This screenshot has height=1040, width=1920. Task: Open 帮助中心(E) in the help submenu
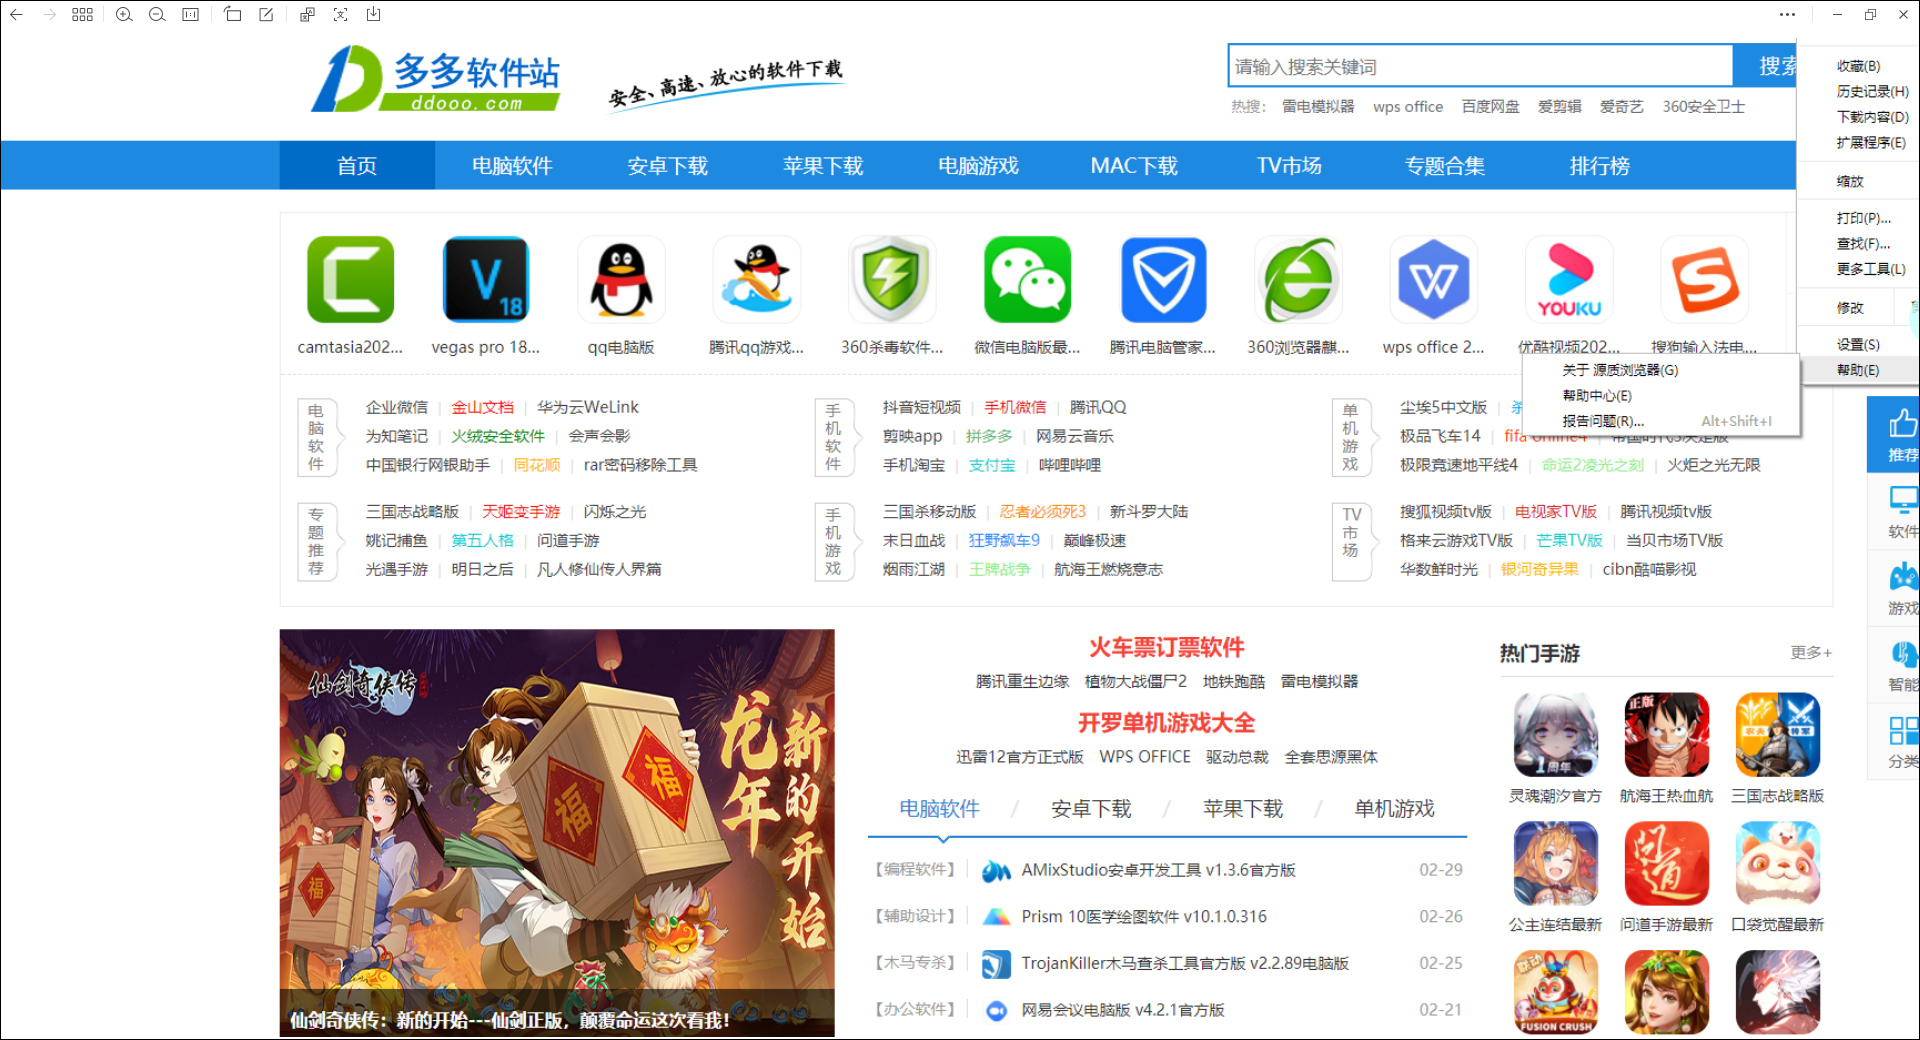click(1662, 396)
